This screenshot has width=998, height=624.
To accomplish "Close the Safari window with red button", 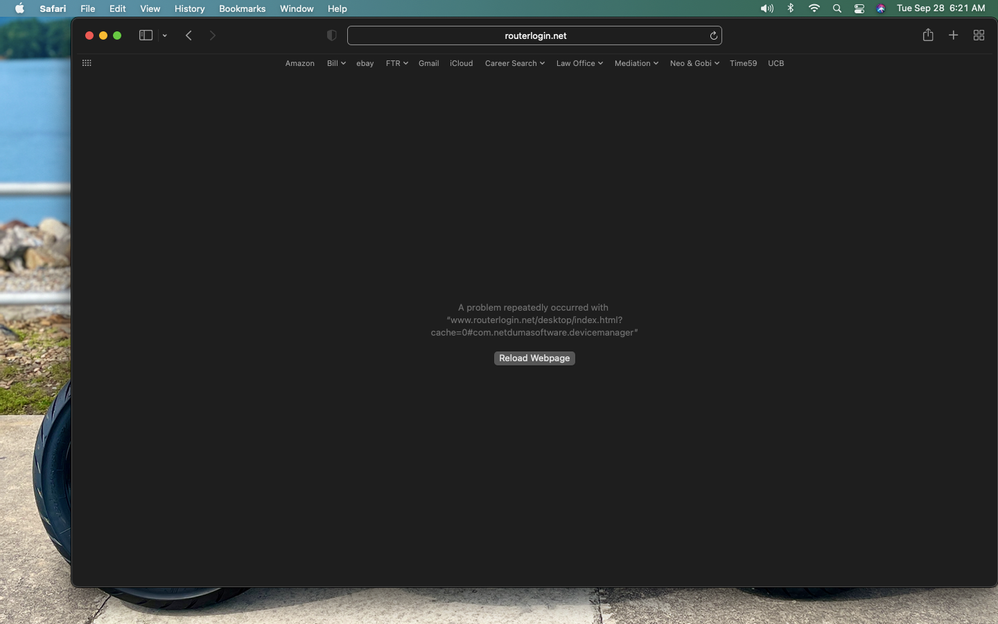I will (x=89, y=36).
